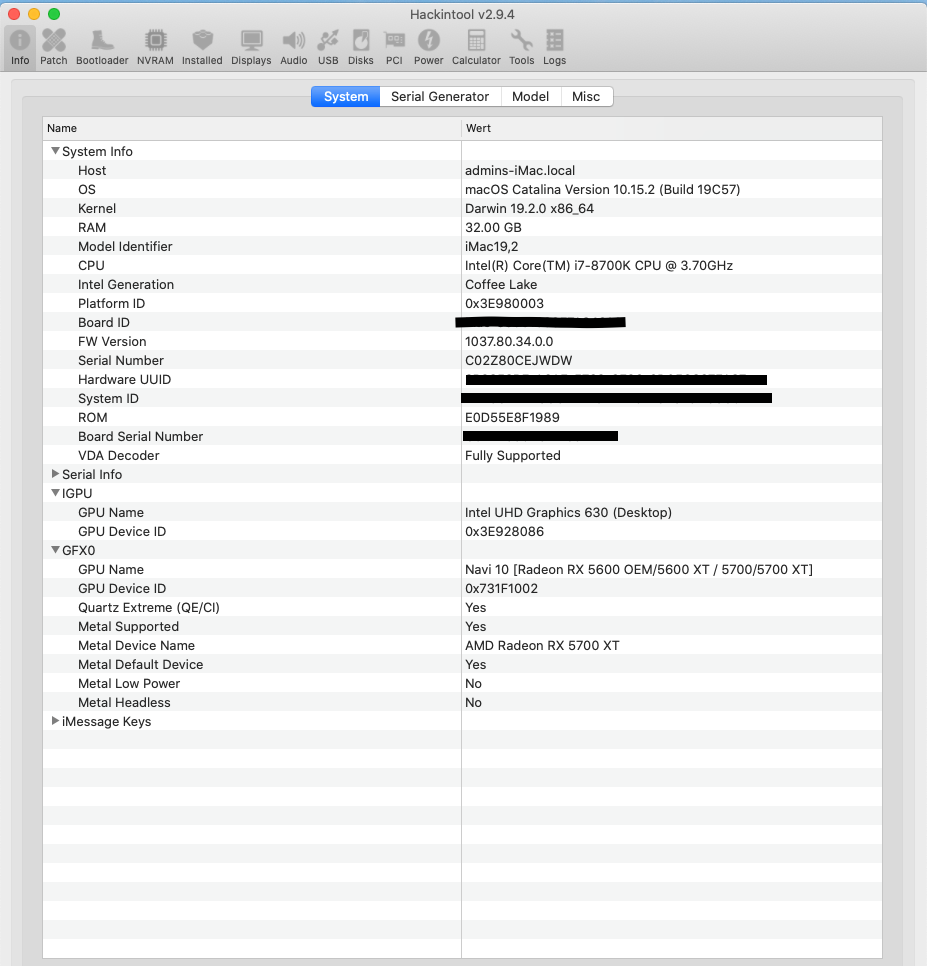Select the Metal Default Device row
927x966 pixels.
coord(463,664)
